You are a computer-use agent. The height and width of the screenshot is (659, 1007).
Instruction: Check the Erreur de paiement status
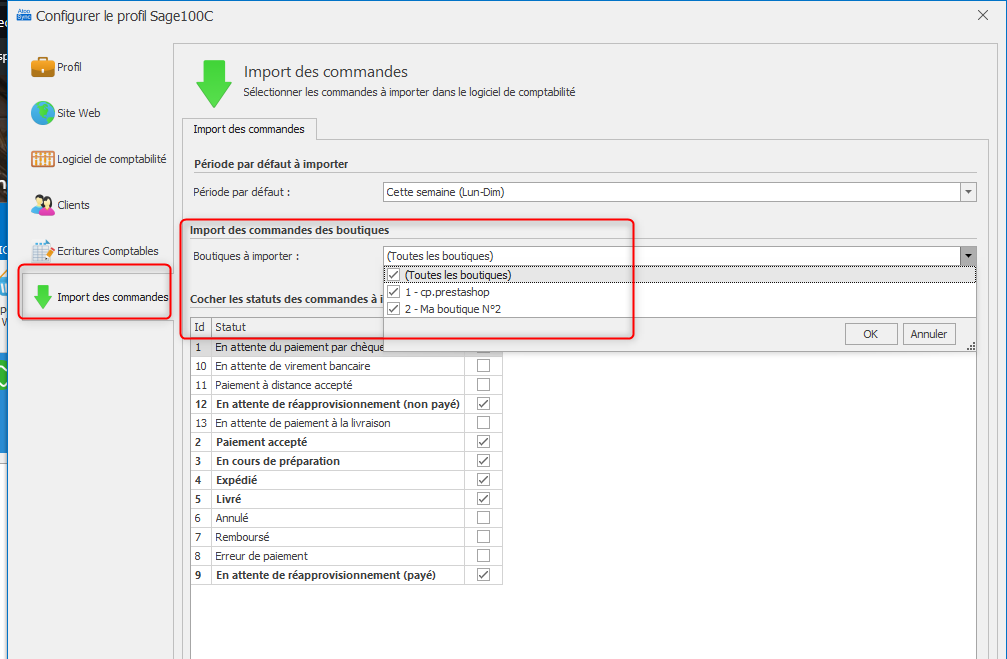[484, 556]
